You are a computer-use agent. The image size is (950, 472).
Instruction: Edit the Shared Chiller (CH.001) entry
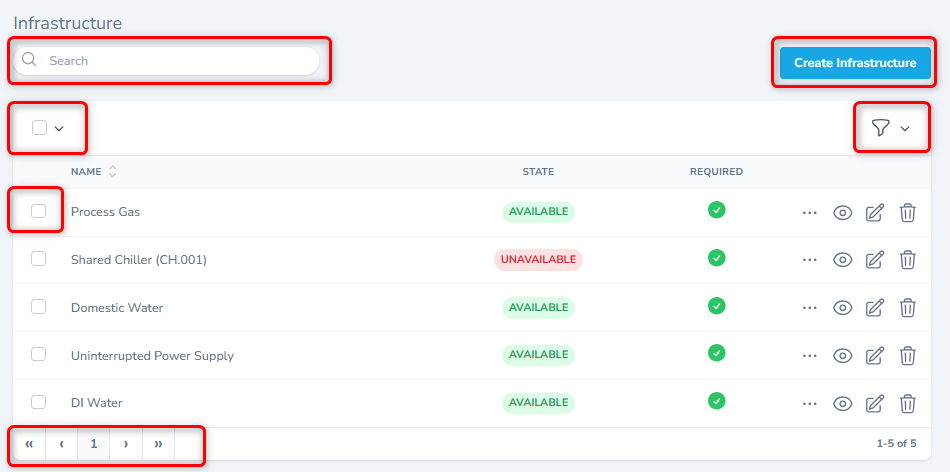(x=875, y=260)
